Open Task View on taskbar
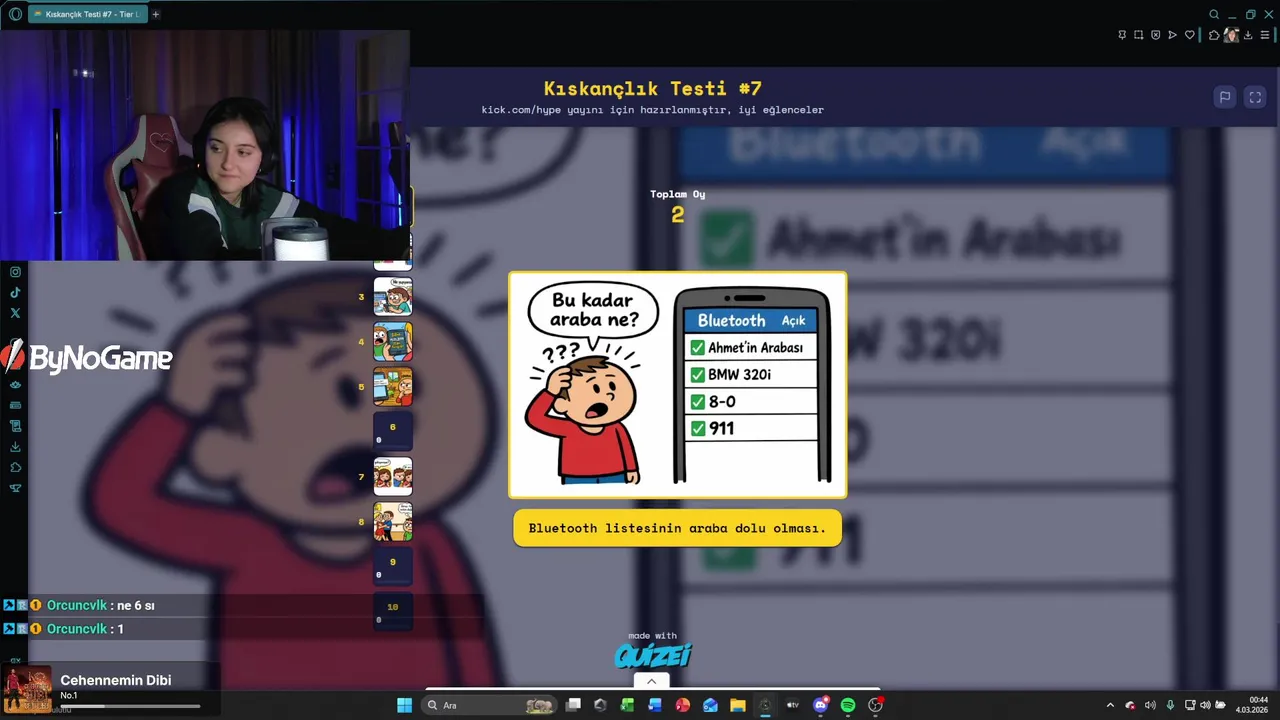This screenshot has width=1280, height=720. tap(573, 705)
